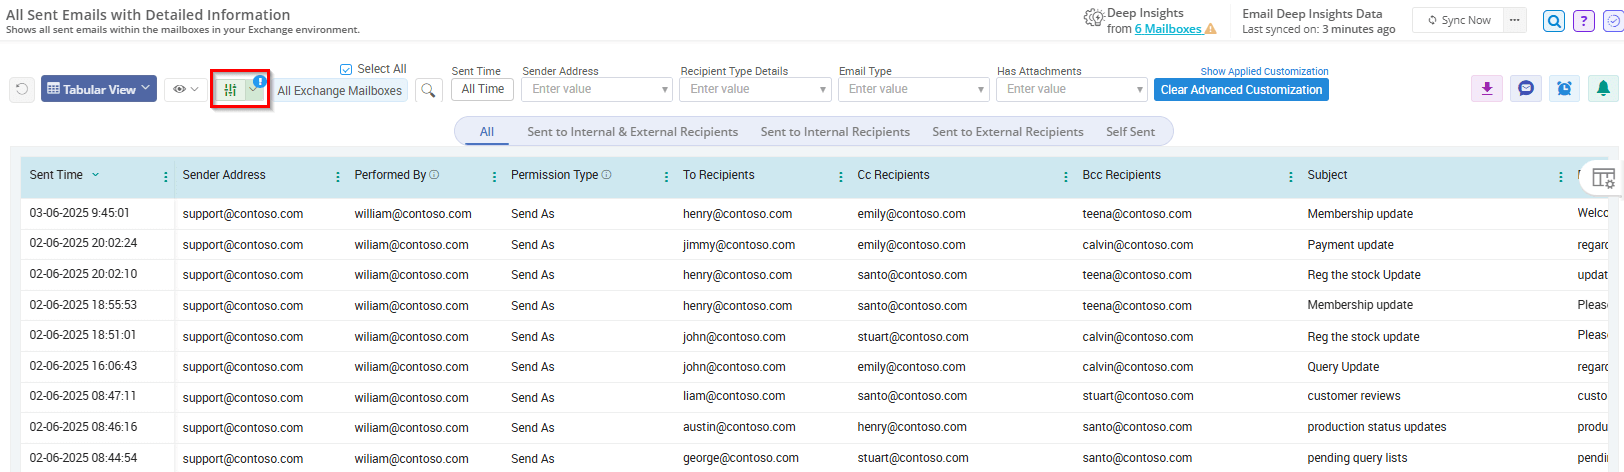Open the Sent Time column options menu

click(x=166, y=177)
